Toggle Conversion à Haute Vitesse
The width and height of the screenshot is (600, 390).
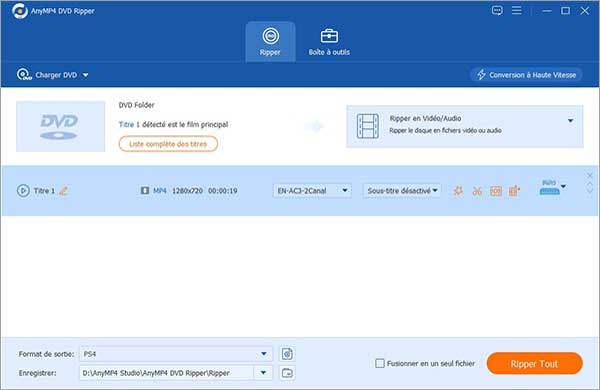point(526,75)
